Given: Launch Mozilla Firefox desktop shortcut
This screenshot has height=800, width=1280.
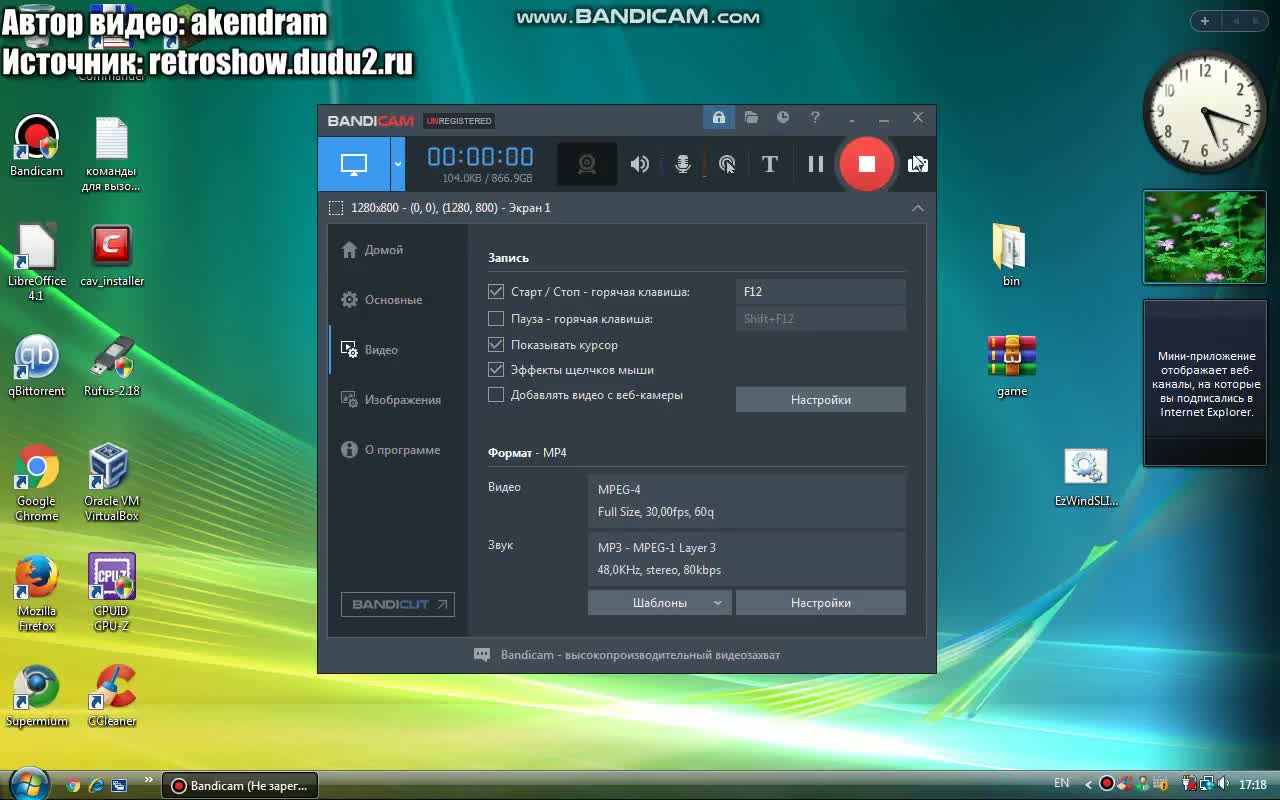Looking at the screenshot, I should click(x=37, y=594).
